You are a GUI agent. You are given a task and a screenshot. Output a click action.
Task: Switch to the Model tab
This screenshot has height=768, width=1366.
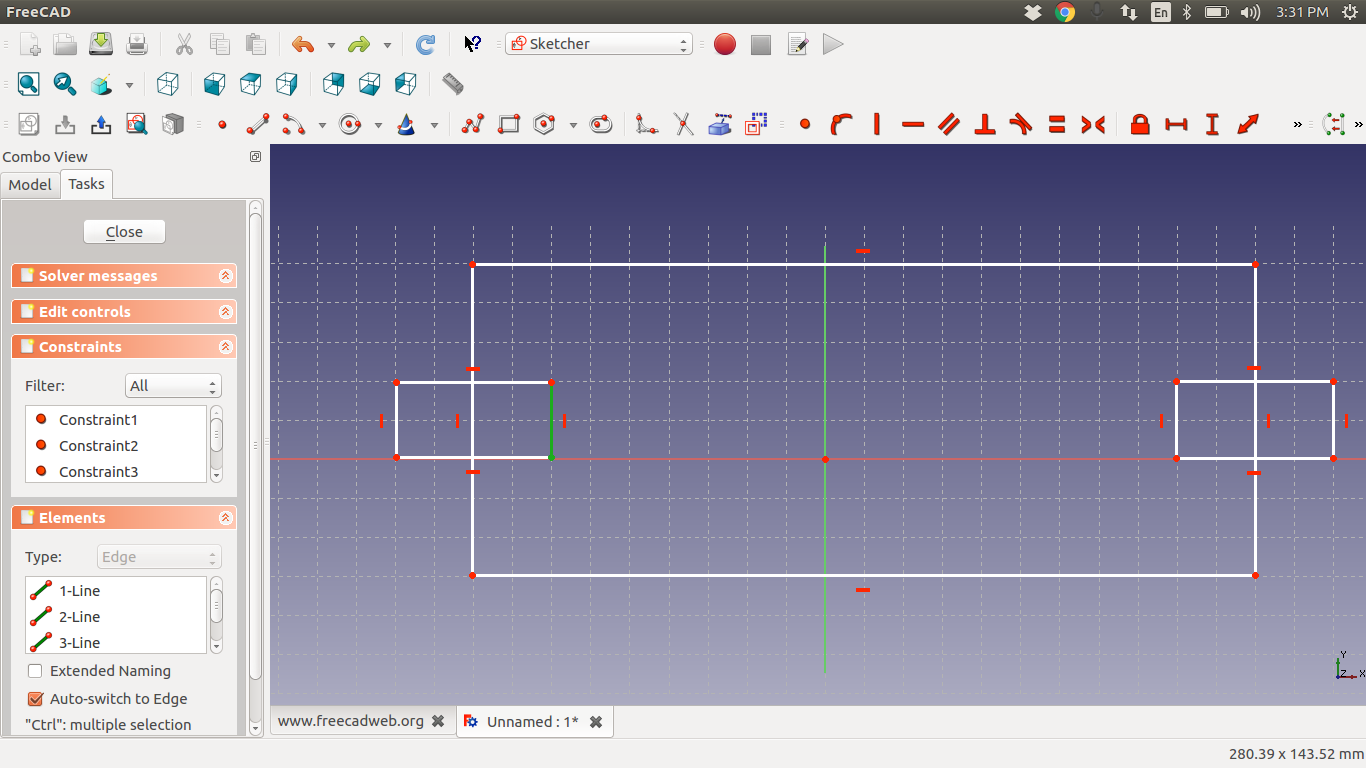click(x=30, y=184)
